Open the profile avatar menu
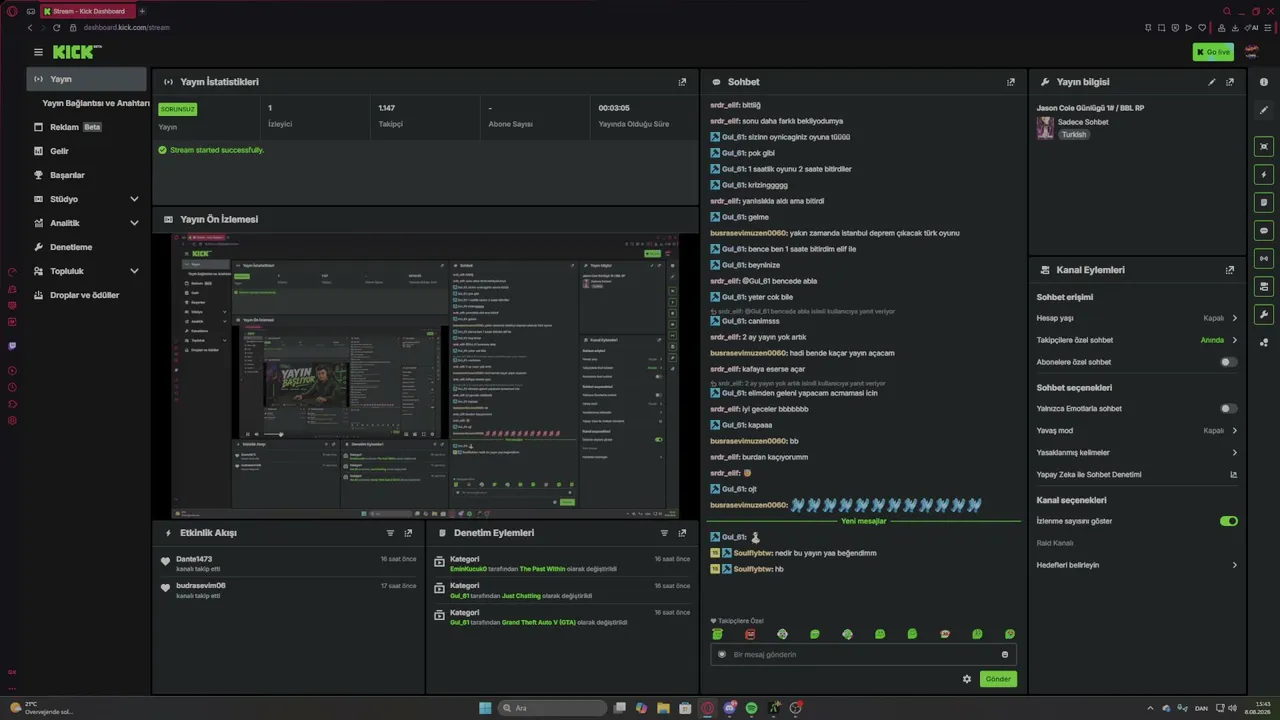Screen dimensions: 1280x720 1251,52
